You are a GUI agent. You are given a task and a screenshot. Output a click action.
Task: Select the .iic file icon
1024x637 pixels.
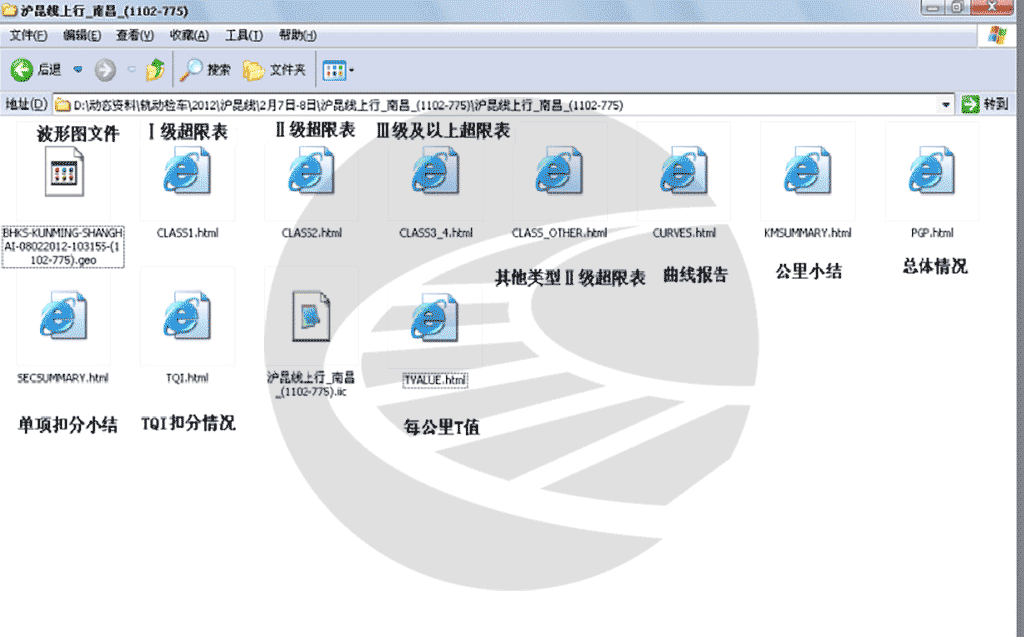click(312, 316)
